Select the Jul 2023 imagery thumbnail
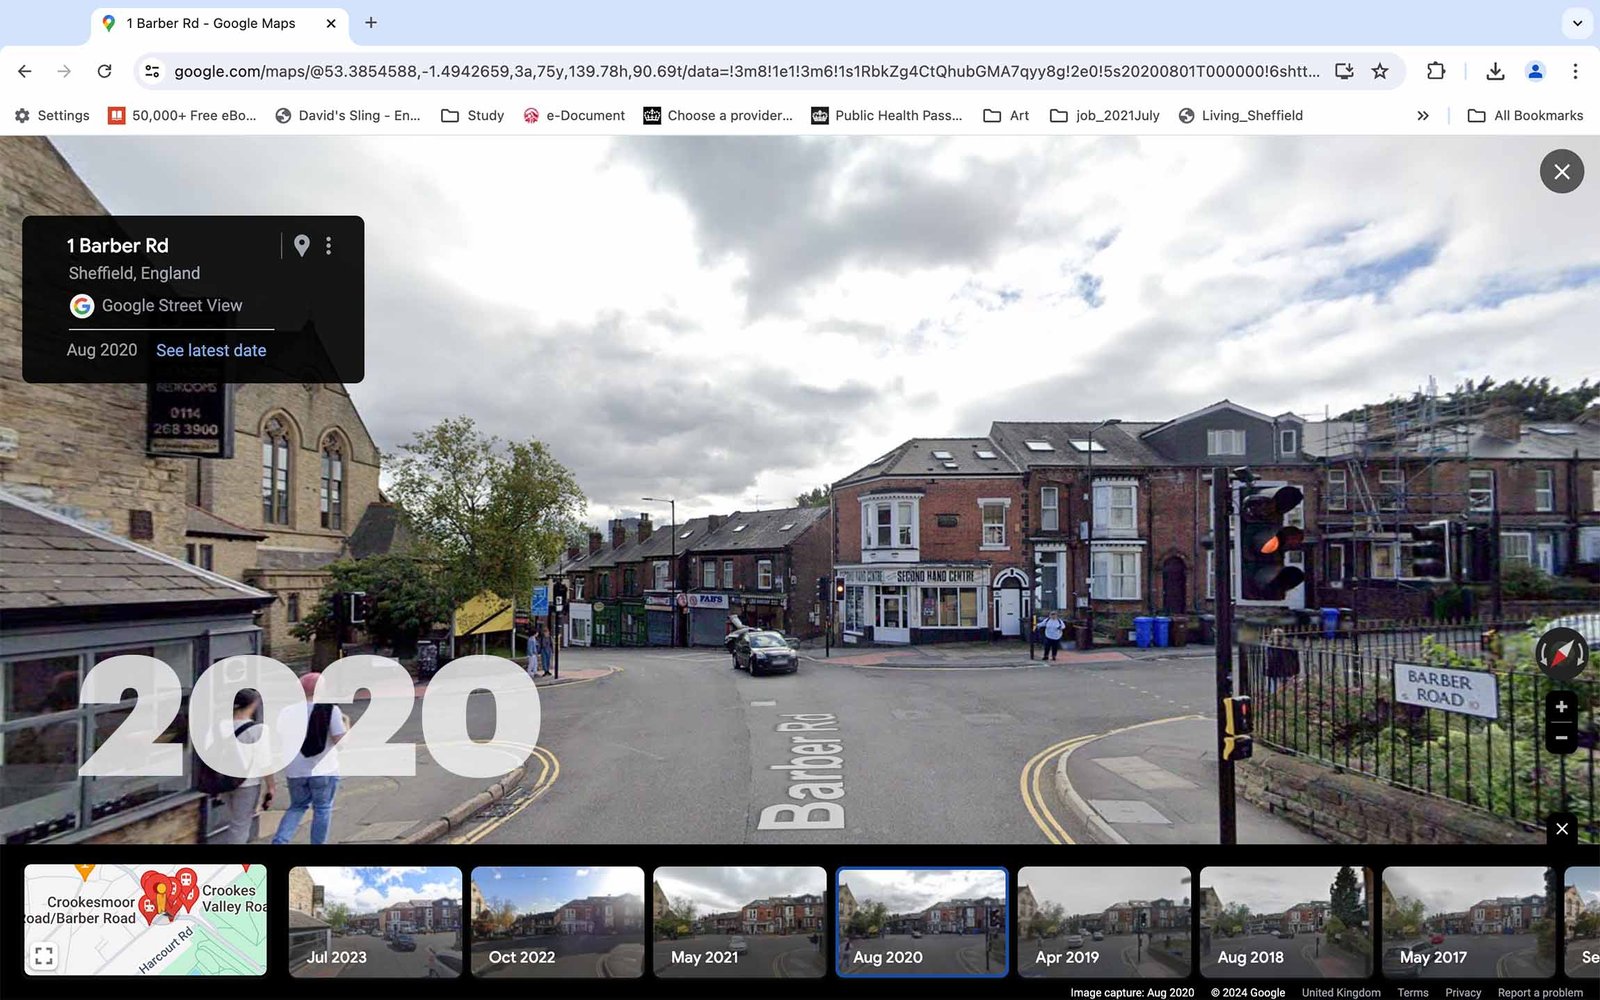Viewport: 1600px width, 1000px height. pos(375,922)
